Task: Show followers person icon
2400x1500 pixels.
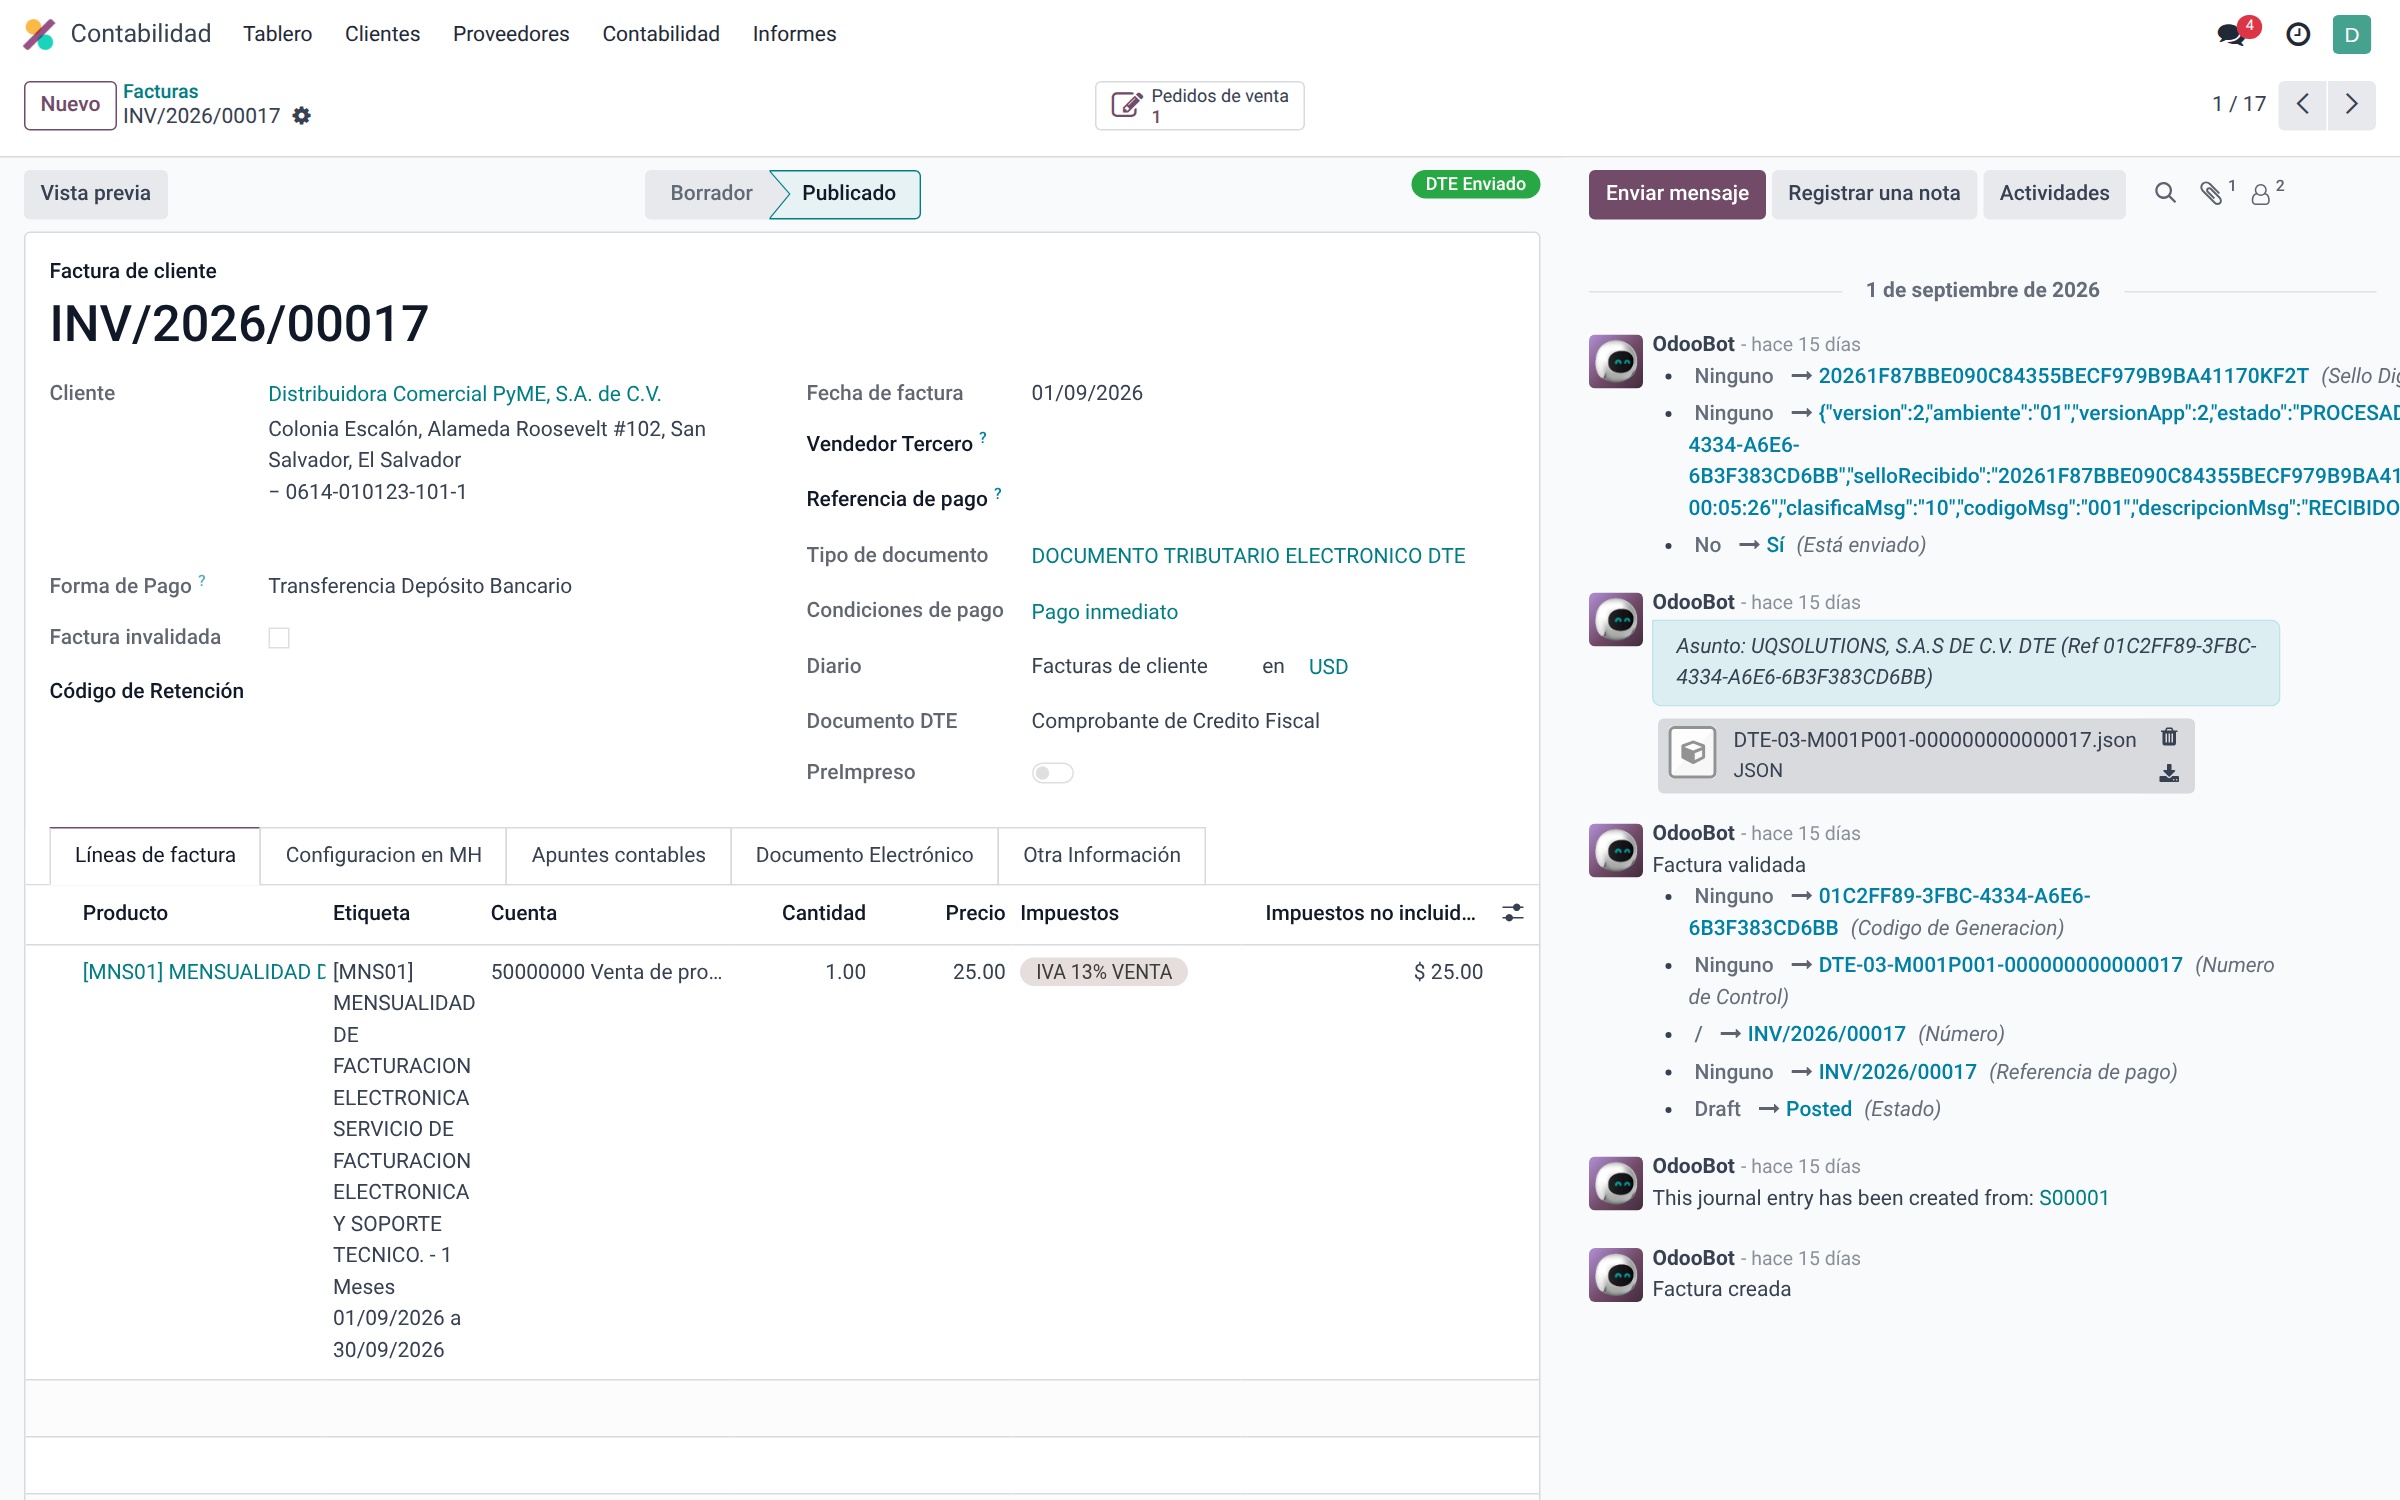Action: (x=2262, y=193)
